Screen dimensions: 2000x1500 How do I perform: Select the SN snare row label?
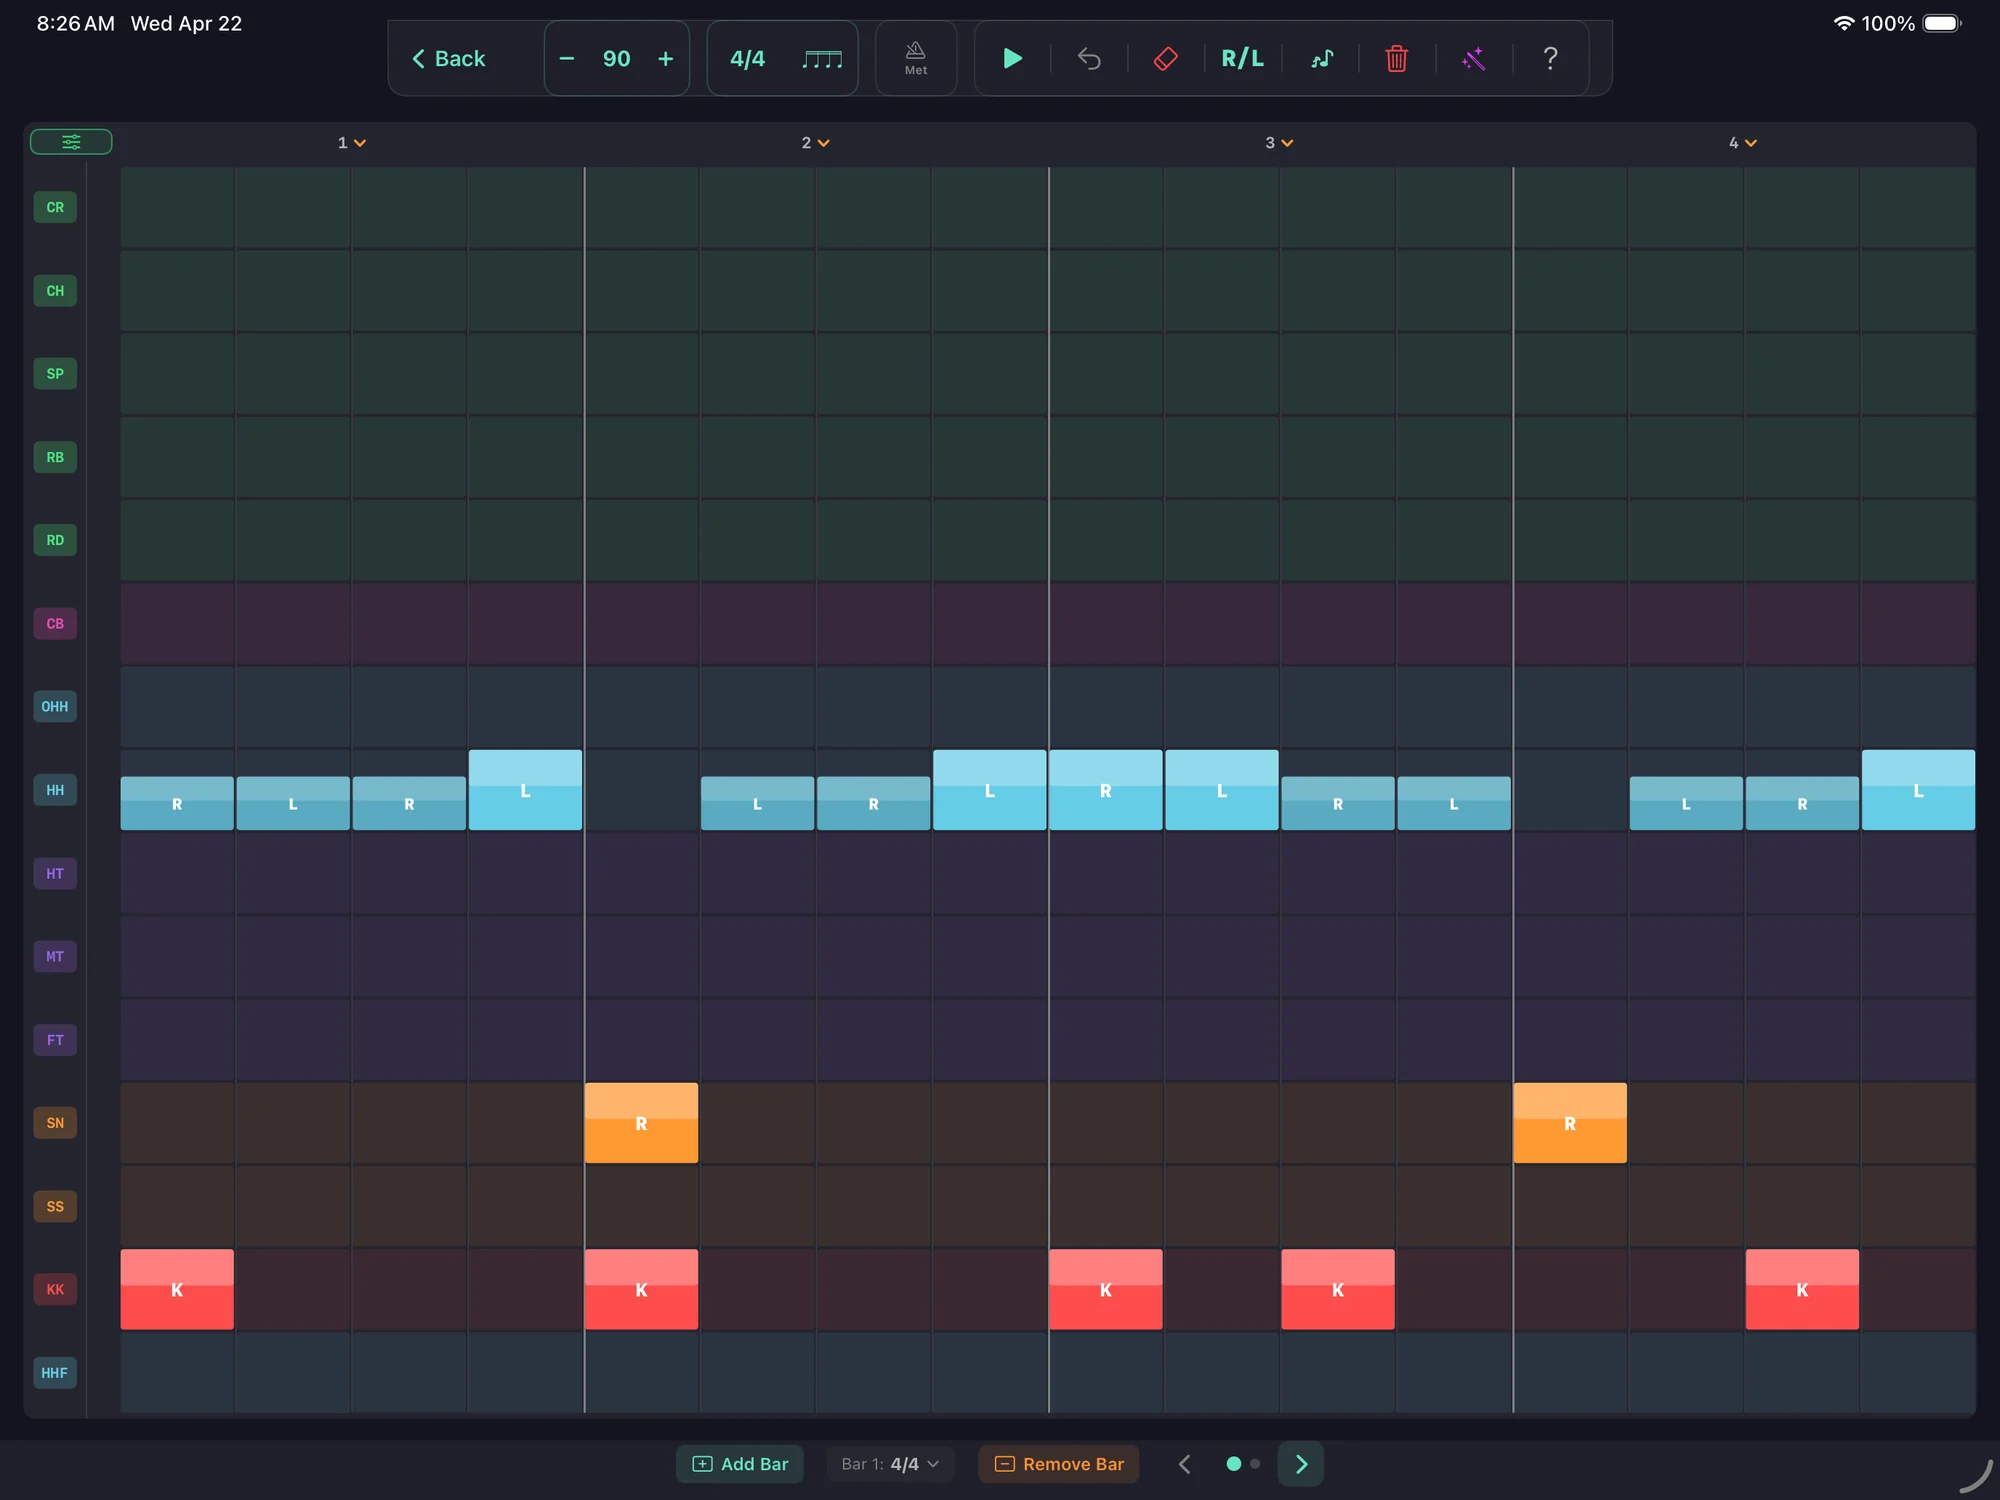point(55,1123)
